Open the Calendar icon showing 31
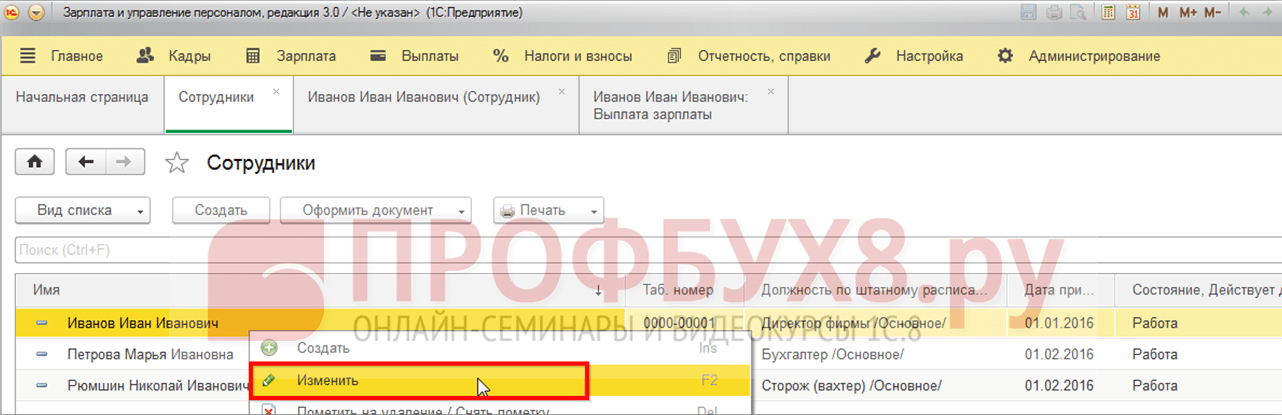 coord(1134,13)
